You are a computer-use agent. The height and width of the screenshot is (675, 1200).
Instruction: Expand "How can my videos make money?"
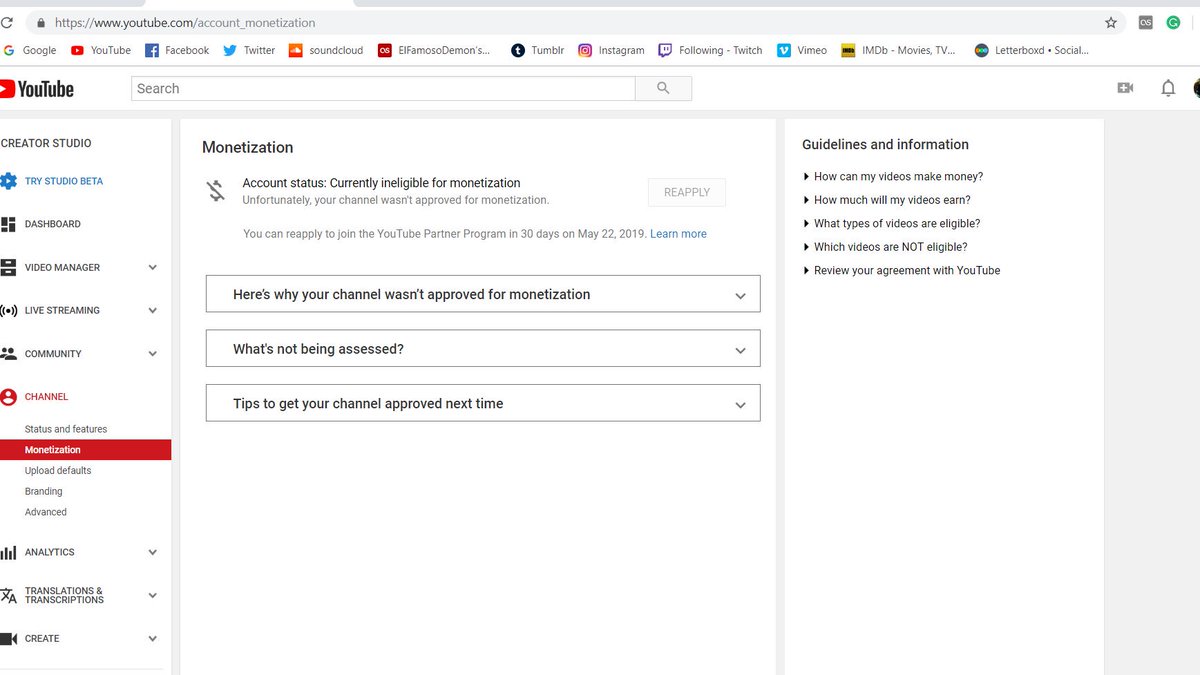[893, 176]
